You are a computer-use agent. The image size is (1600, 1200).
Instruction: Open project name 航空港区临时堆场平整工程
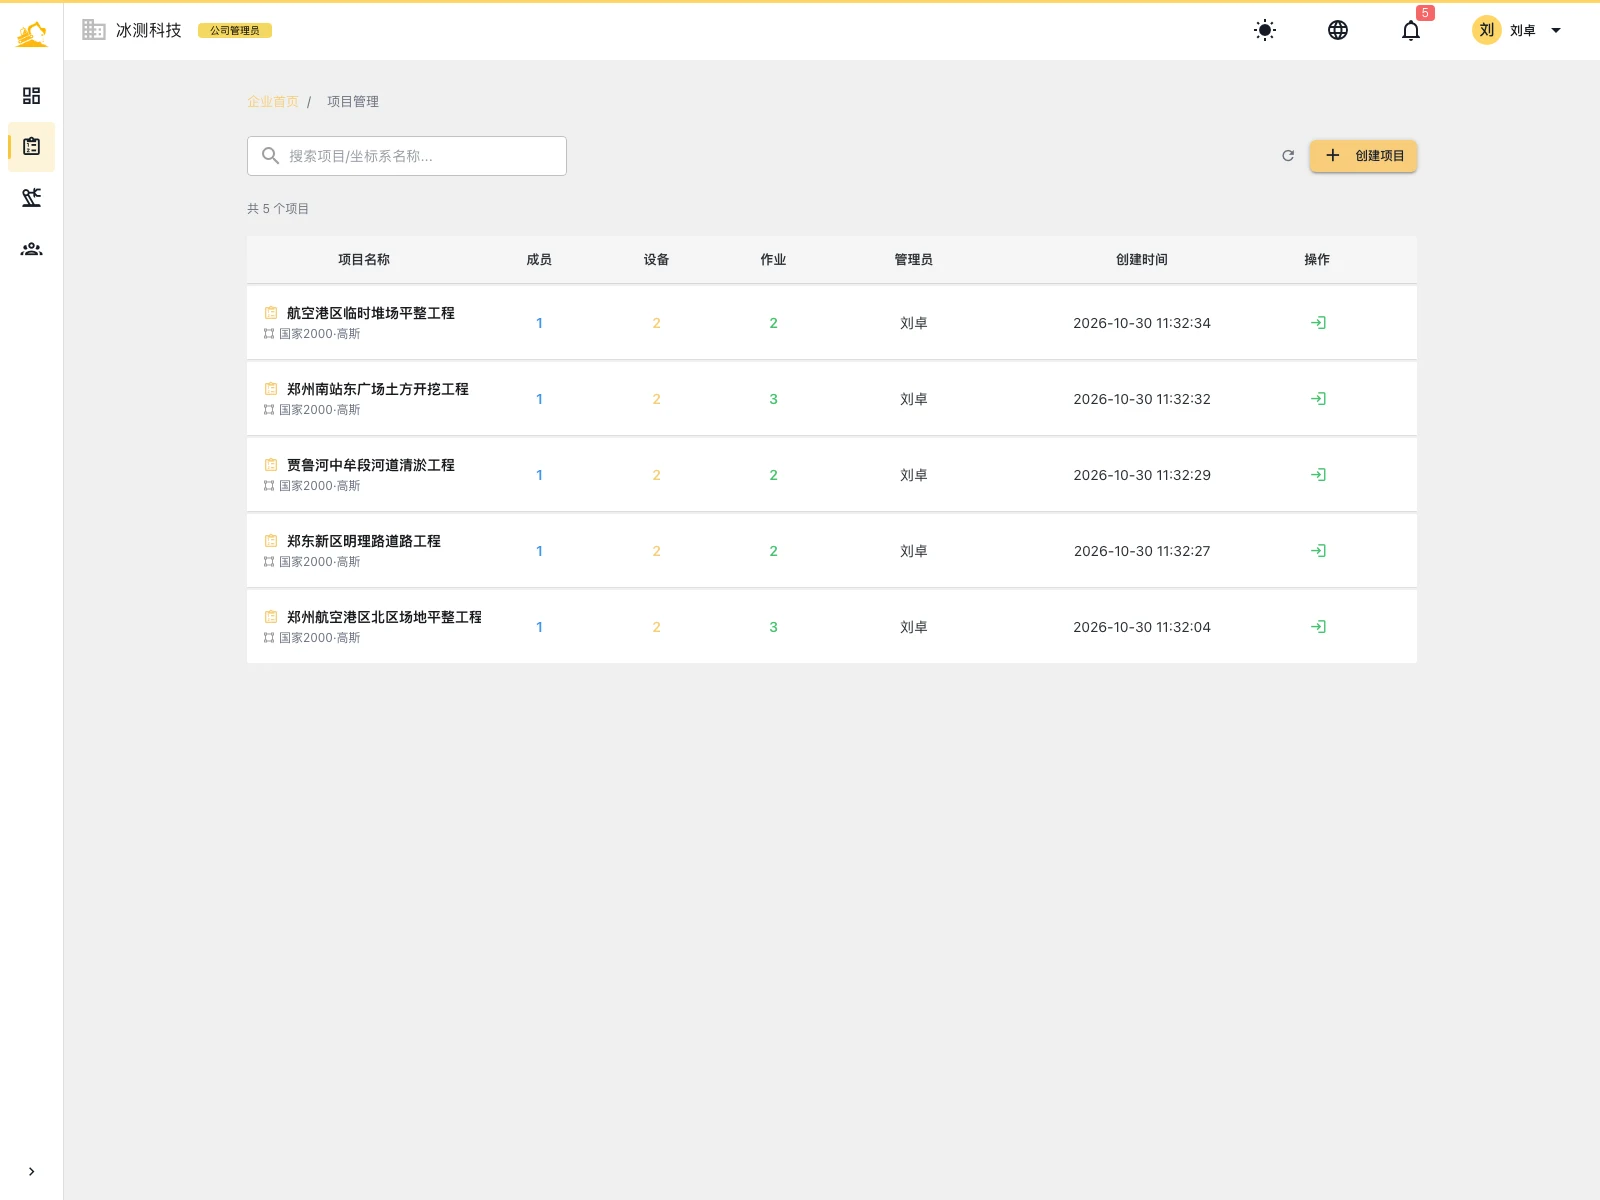click(x=371, y=313)
